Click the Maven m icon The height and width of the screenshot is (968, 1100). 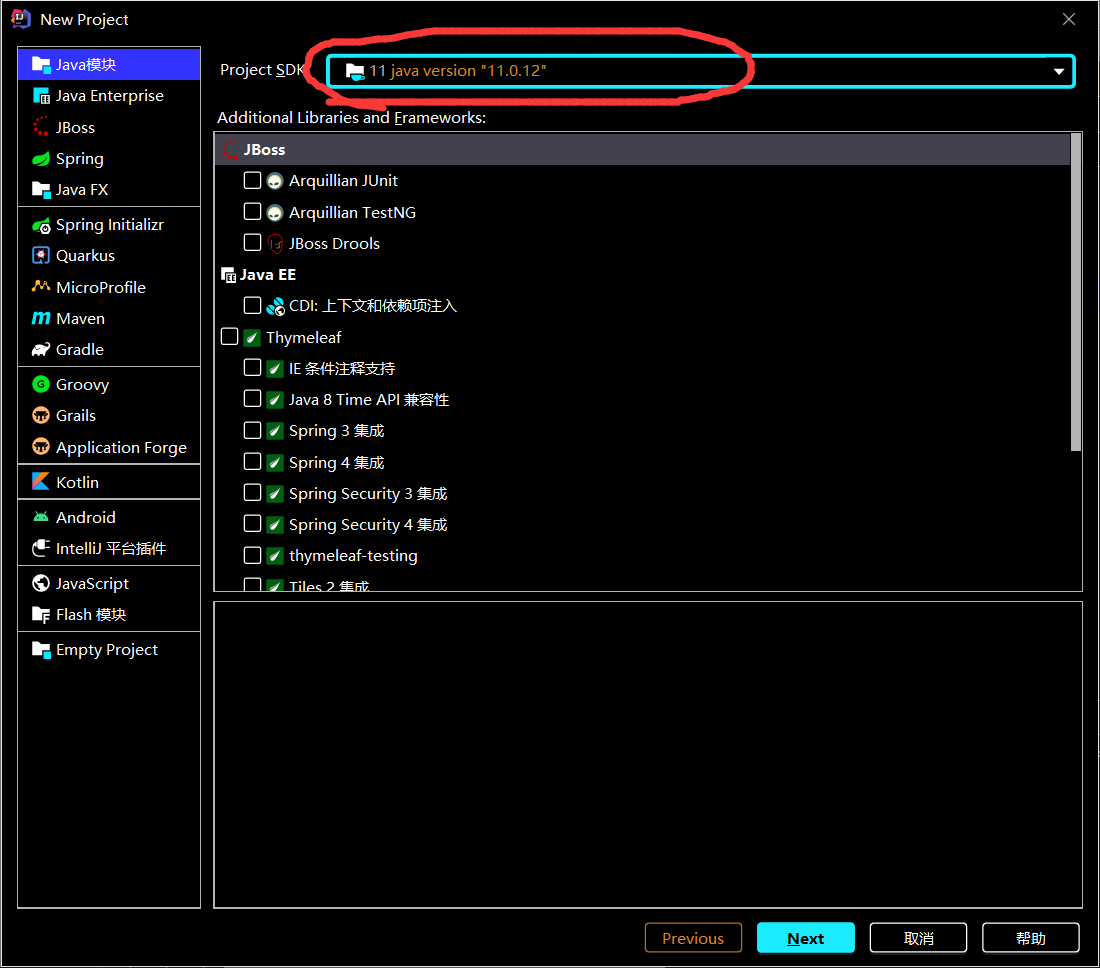[x=41, y=318]
